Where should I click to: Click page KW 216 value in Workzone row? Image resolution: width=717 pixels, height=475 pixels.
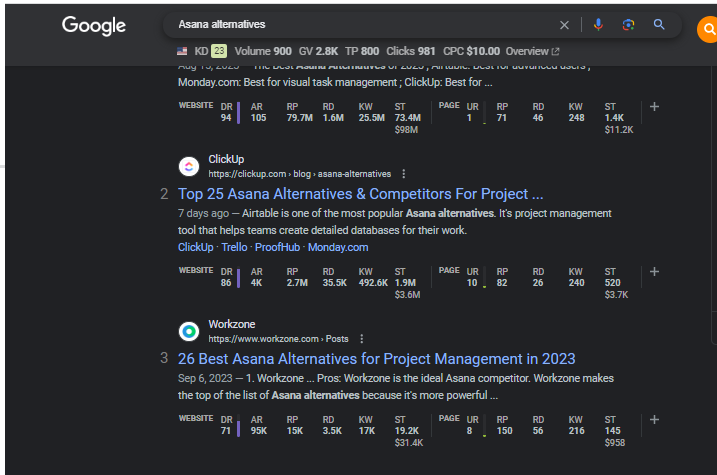(x=577, y=431)
